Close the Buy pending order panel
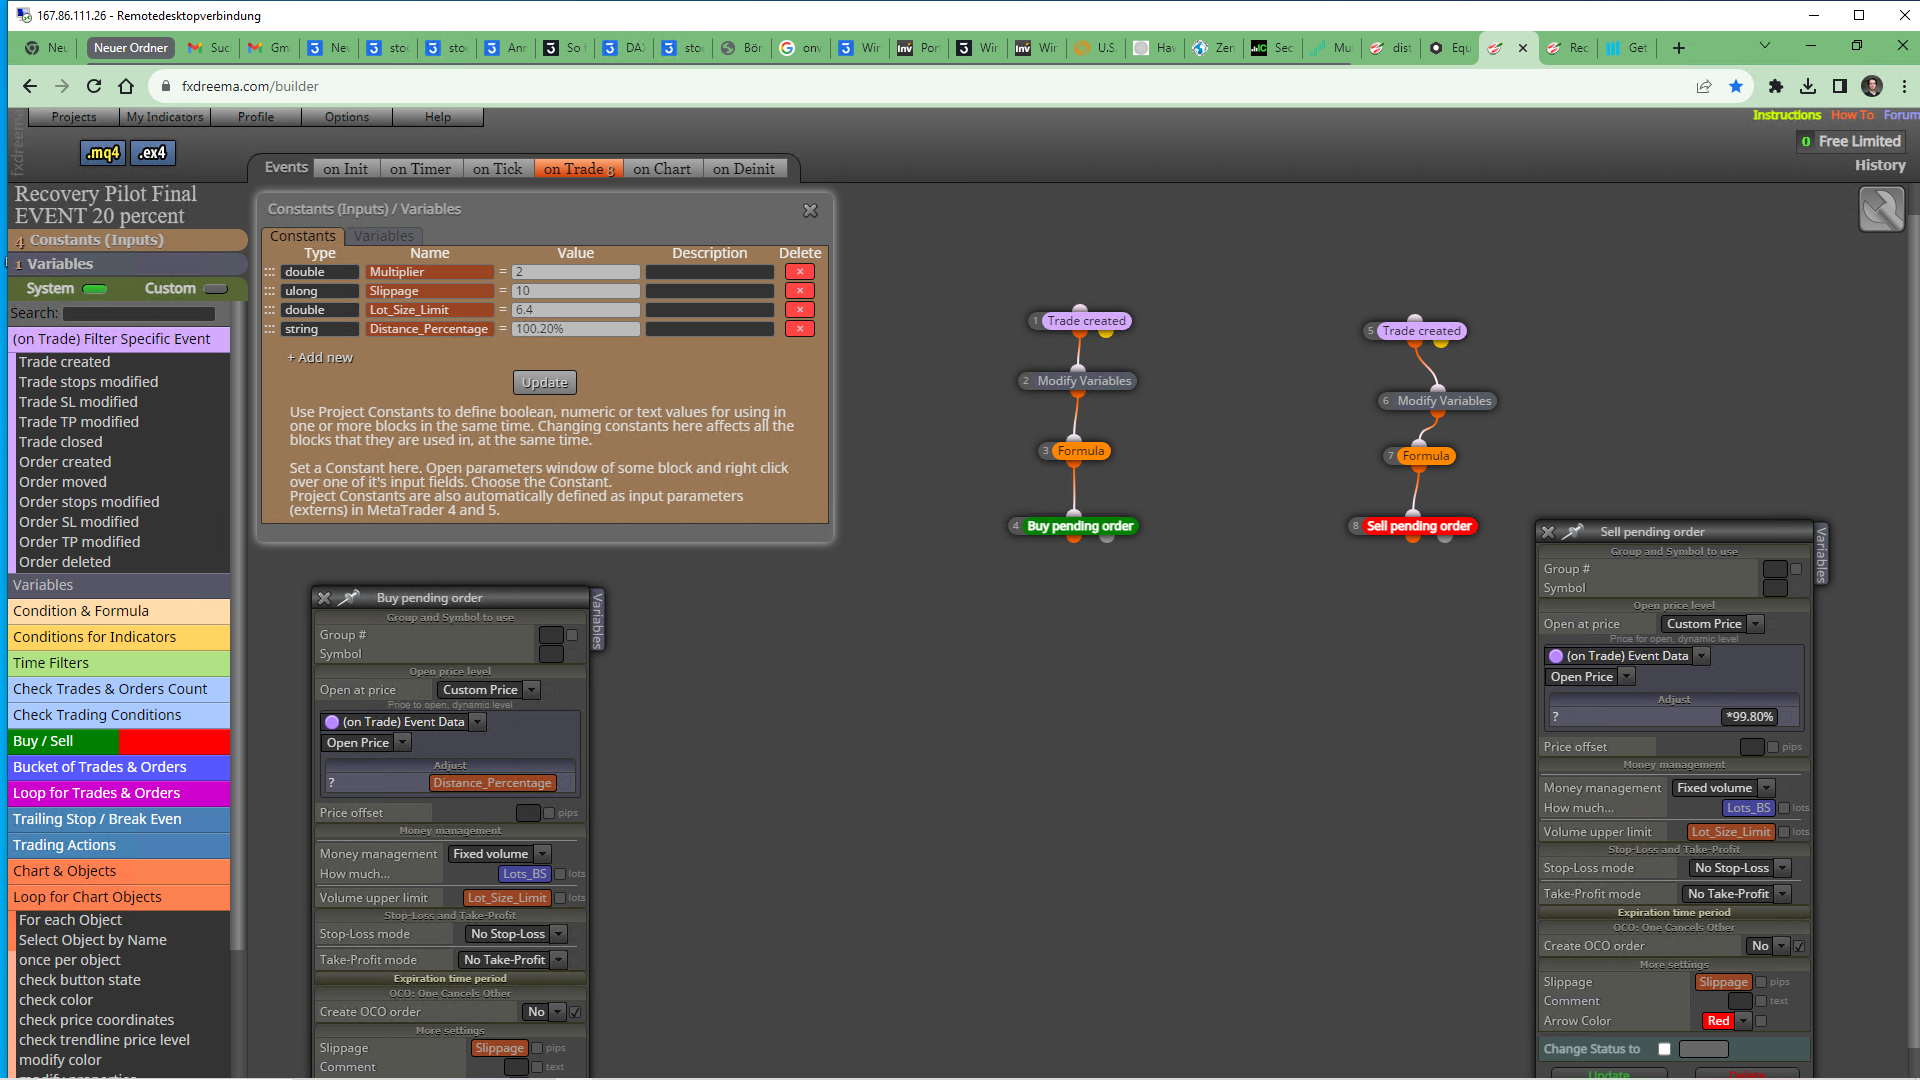 tap(324, 598)
